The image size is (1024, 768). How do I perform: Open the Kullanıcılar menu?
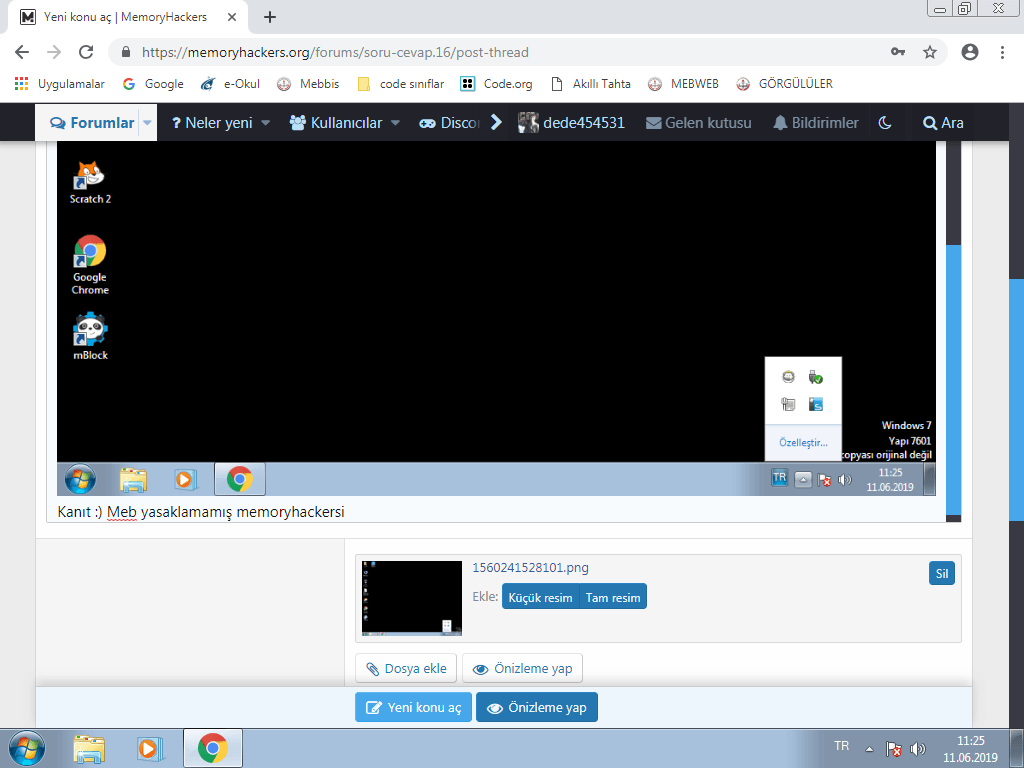(x=336, y=123)
